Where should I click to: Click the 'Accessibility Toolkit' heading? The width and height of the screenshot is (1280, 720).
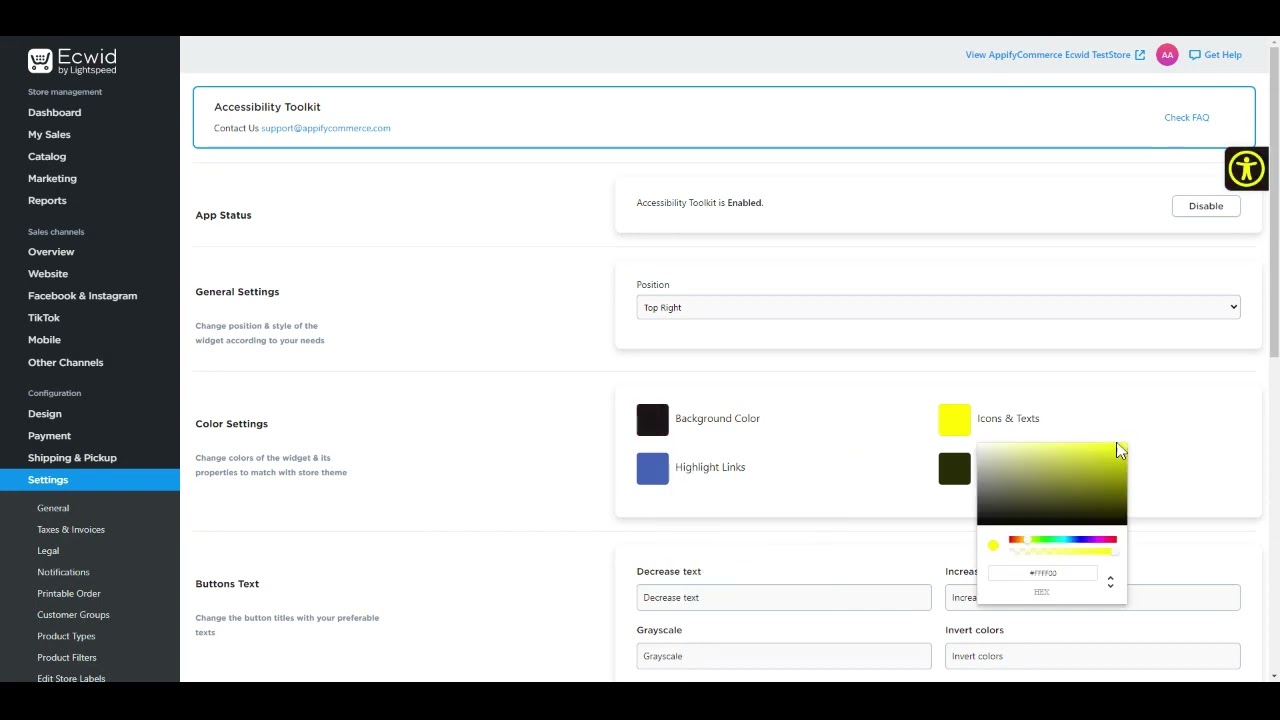point(267,107)
